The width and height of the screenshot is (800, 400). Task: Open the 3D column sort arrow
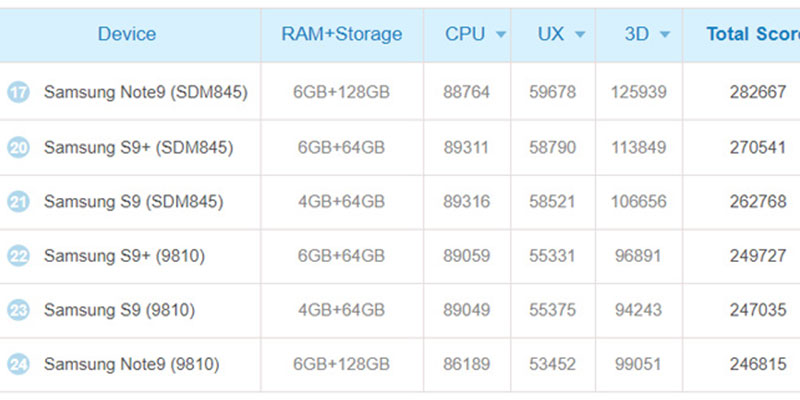(x=664, y=35)
